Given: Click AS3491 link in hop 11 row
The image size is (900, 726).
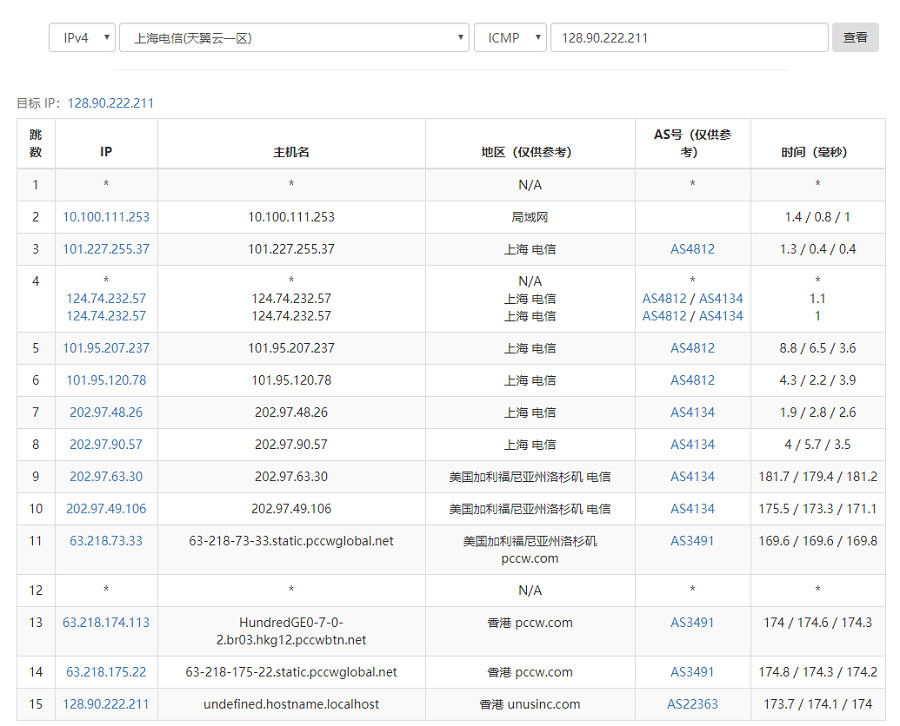Looking at the screenshot, I should click(x=692, y=540).
